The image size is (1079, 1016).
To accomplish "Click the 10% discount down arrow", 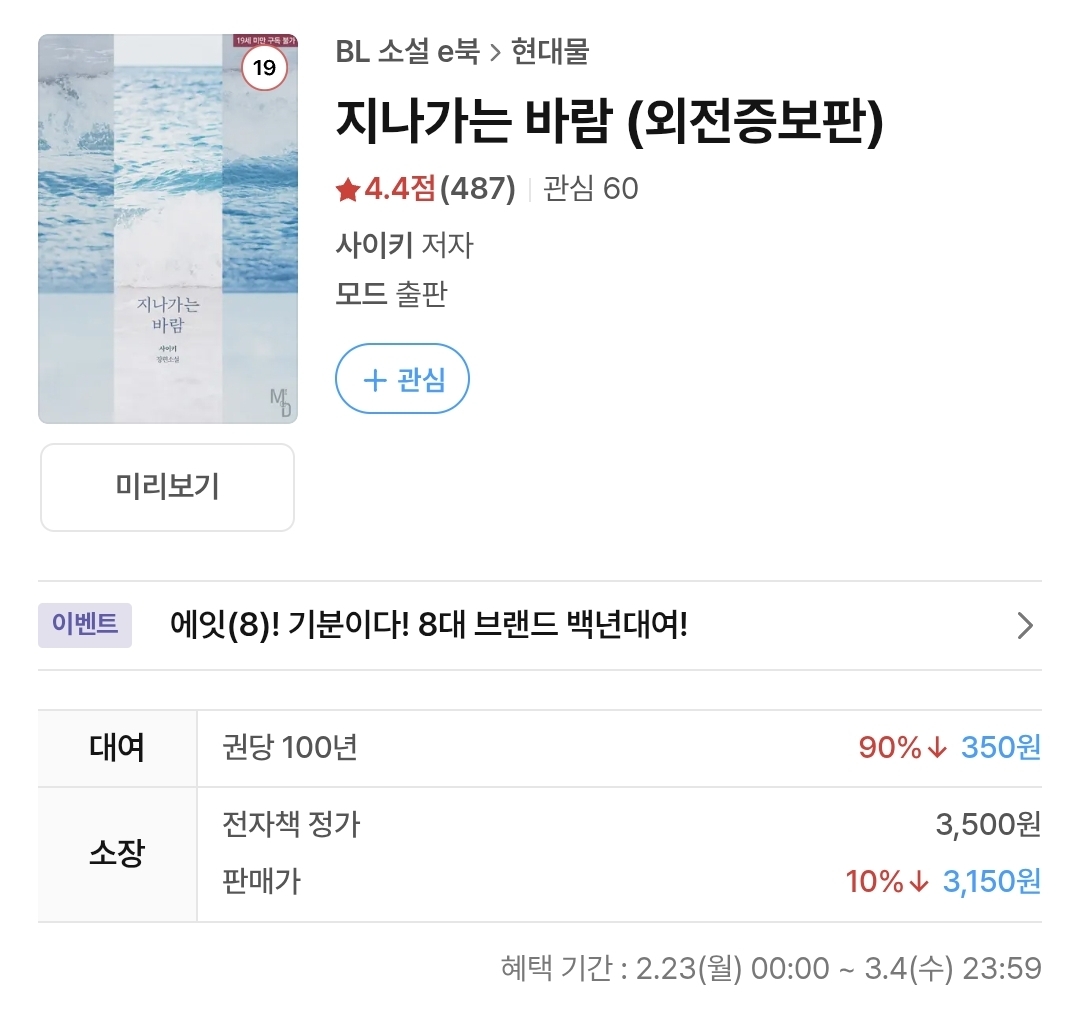I will (919, 882).
